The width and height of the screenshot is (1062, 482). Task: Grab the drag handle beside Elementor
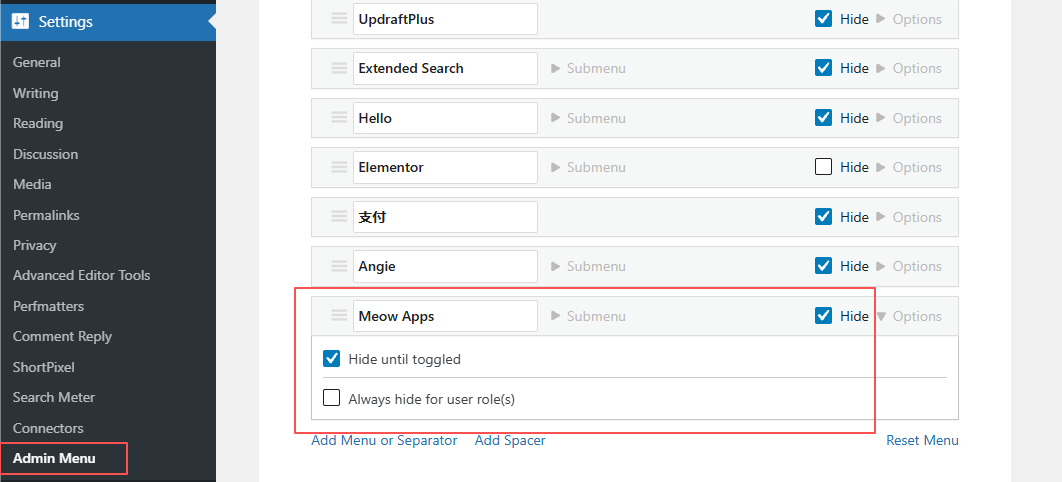(x=339, y=167)
